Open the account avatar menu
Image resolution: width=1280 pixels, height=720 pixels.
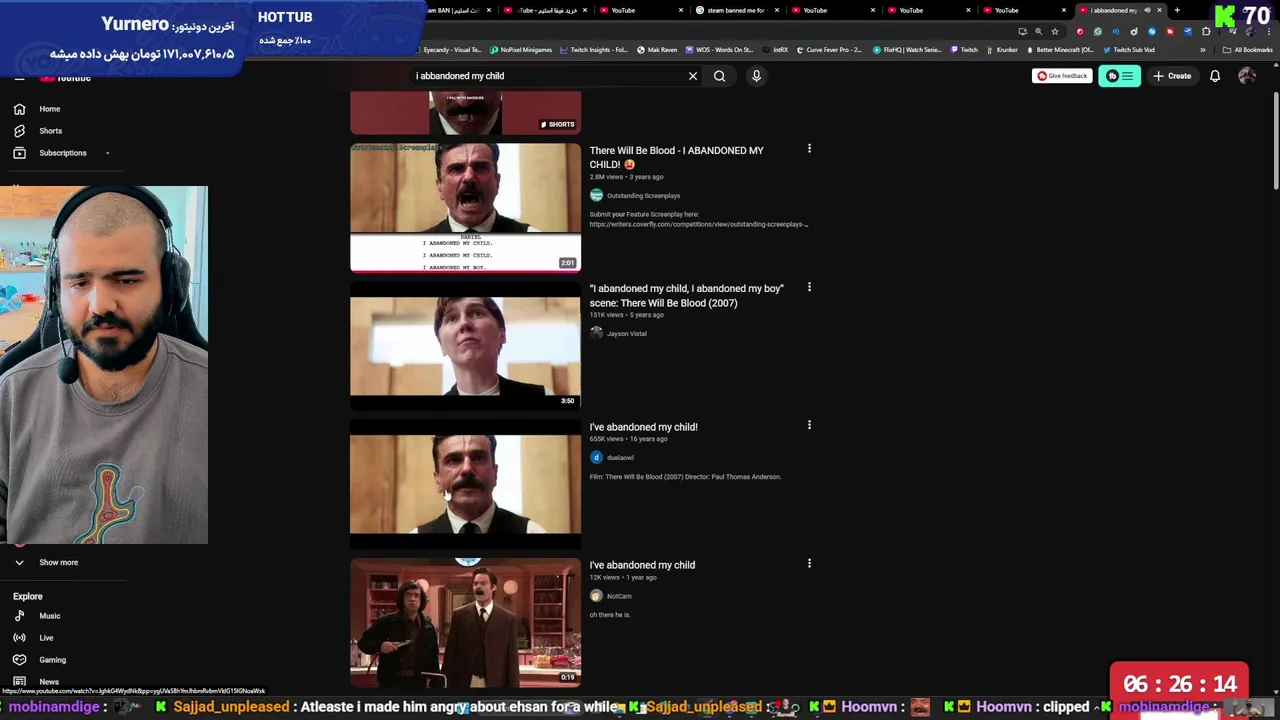click(1247, 76)
